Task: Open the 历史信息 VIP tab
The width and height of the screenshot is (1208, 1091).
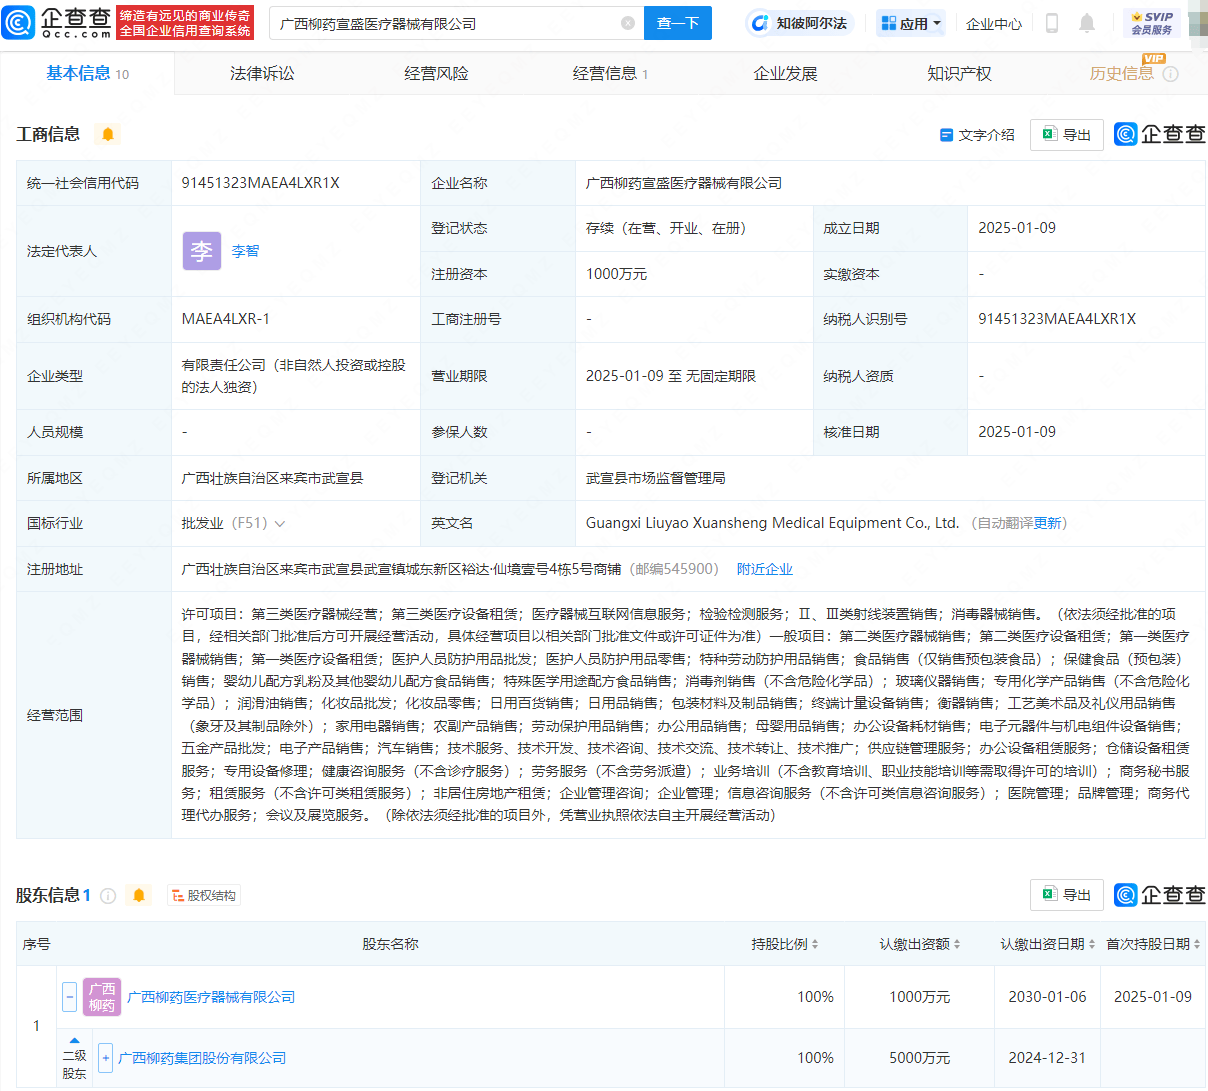Action: [x=1122, y=74]
